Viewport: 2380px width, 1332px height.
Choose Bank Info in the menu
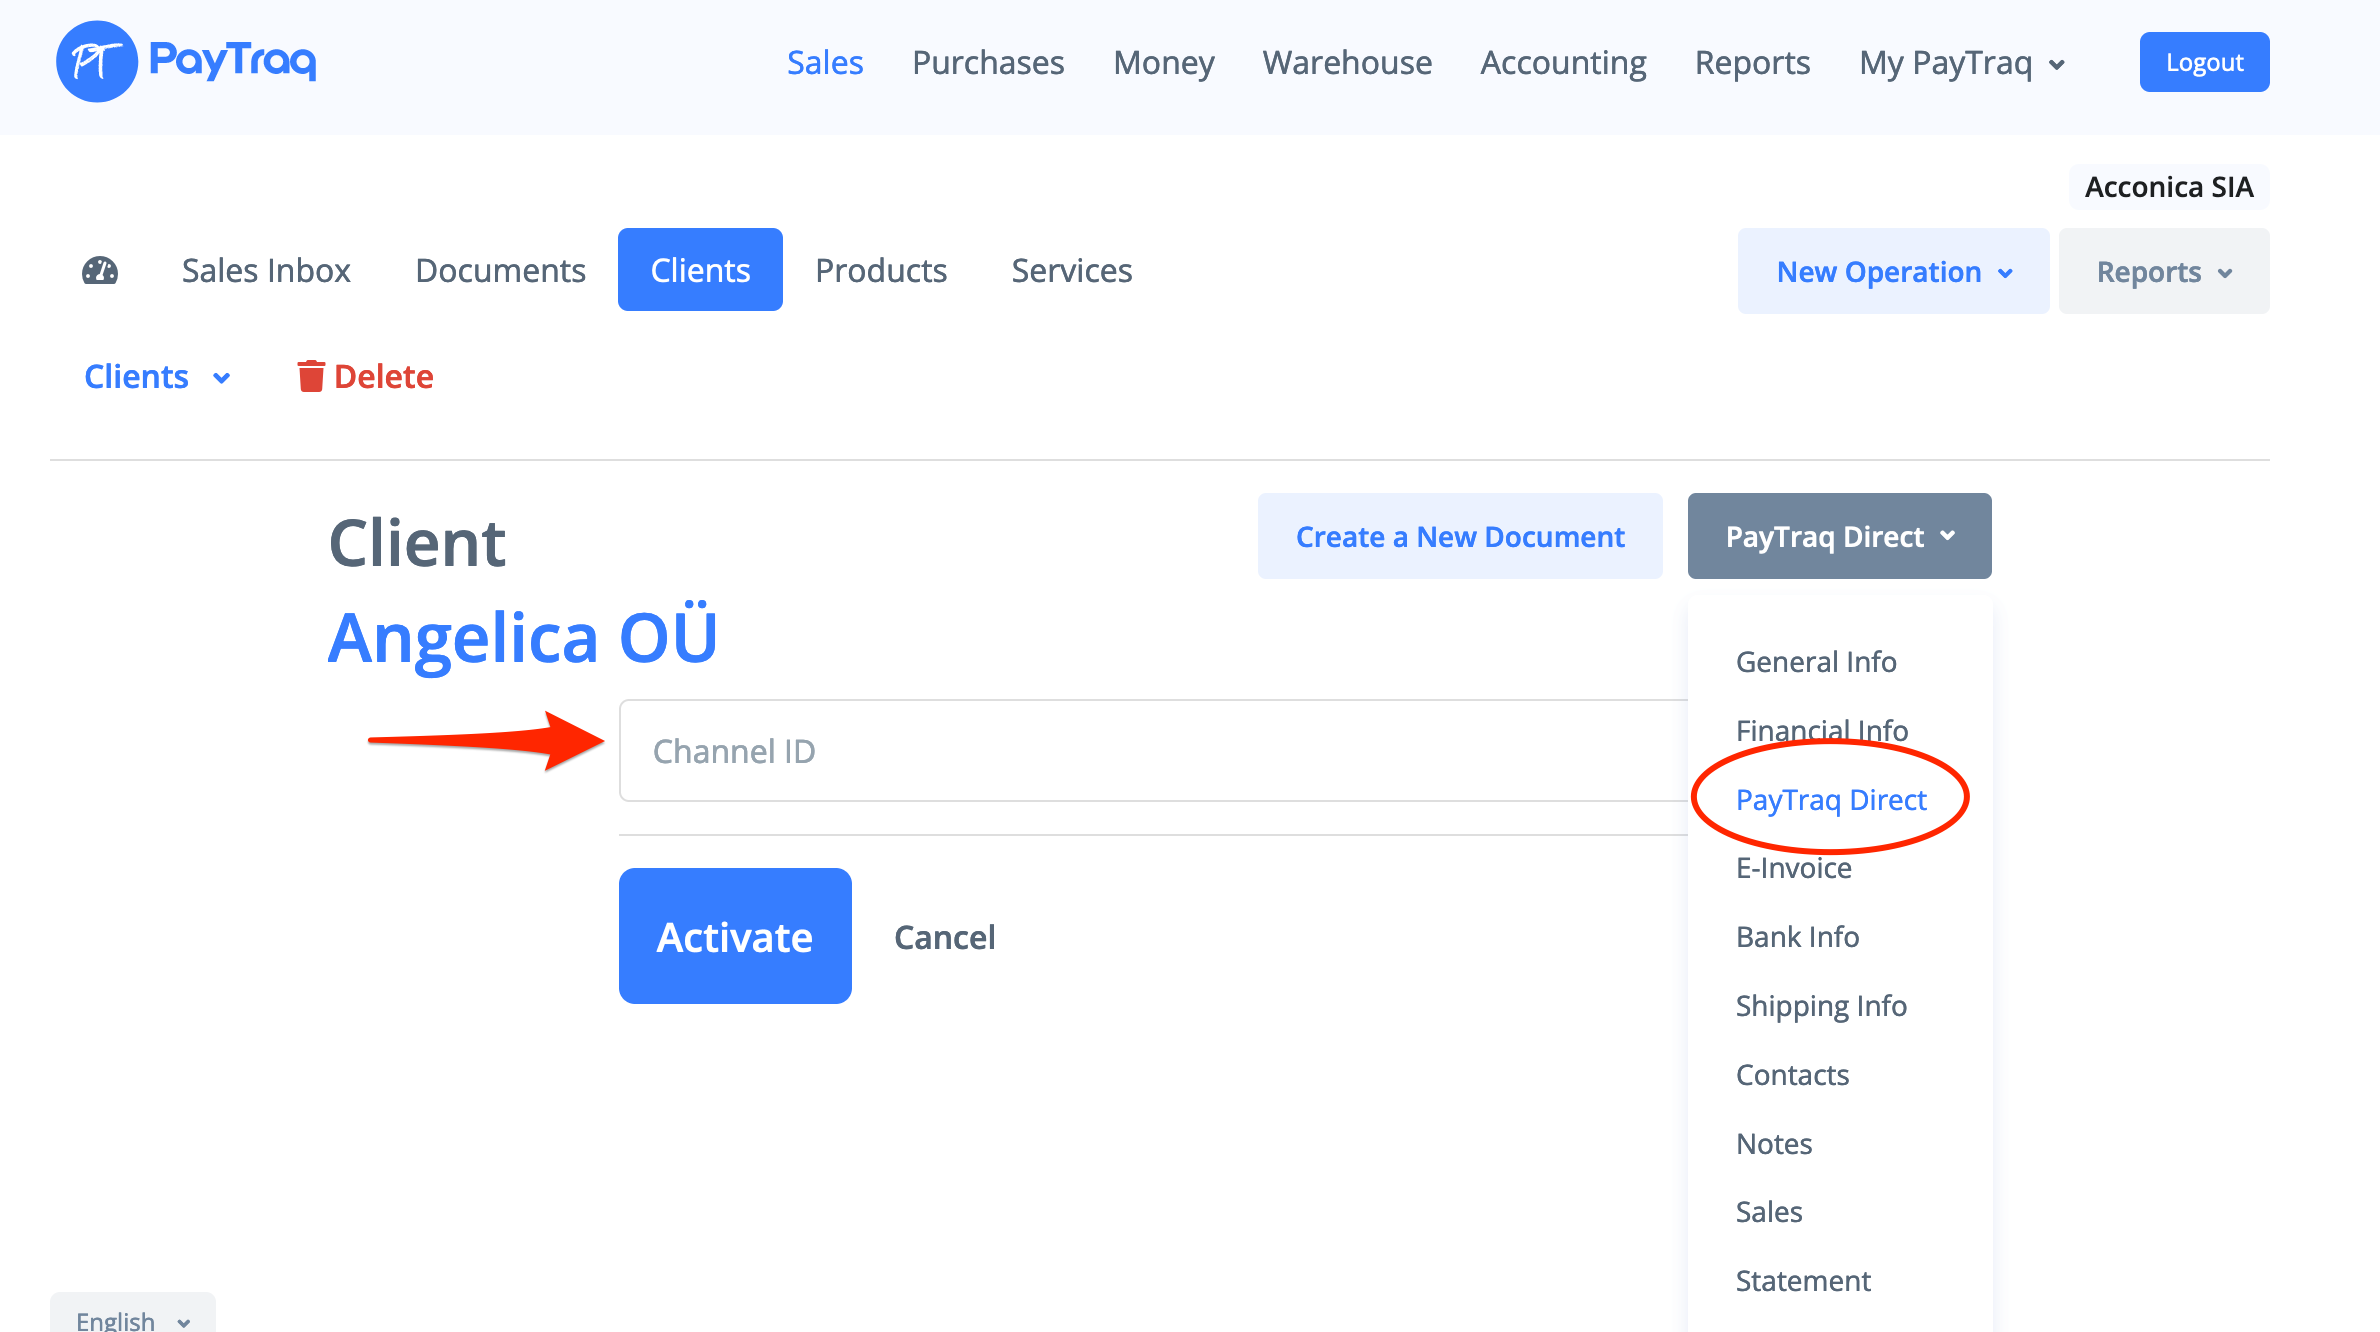coord(1797,937)
